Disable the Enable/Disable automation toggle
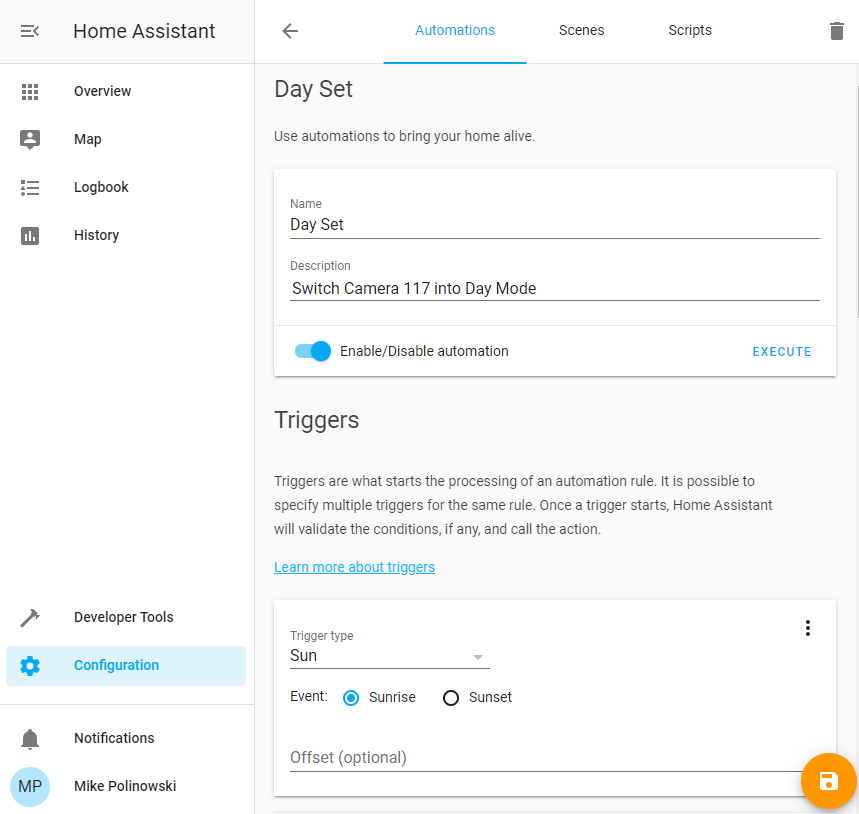The width and height of the screenshot is (859, 814). tap(312, 351)
